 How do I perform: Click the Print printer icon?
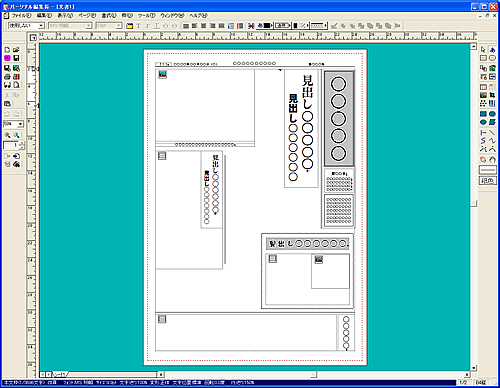pos(7,77)
